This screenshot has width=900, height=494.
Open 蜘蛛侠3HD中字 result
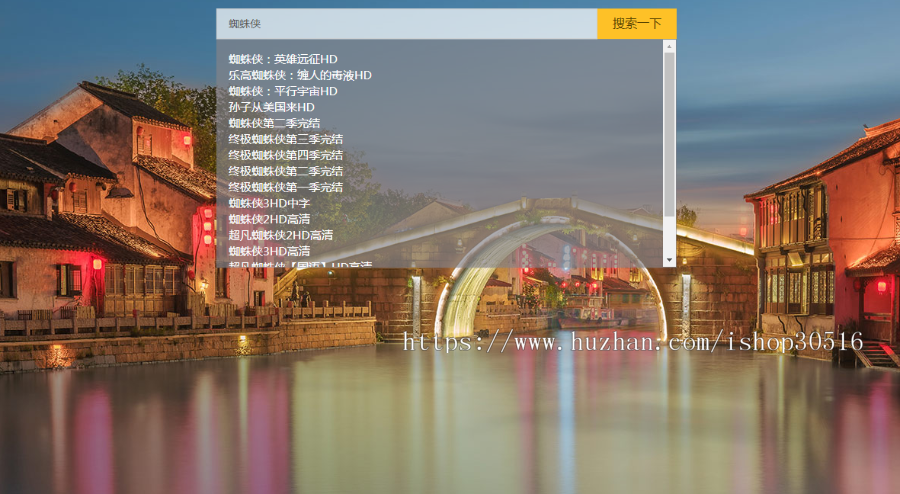(269, 203)
